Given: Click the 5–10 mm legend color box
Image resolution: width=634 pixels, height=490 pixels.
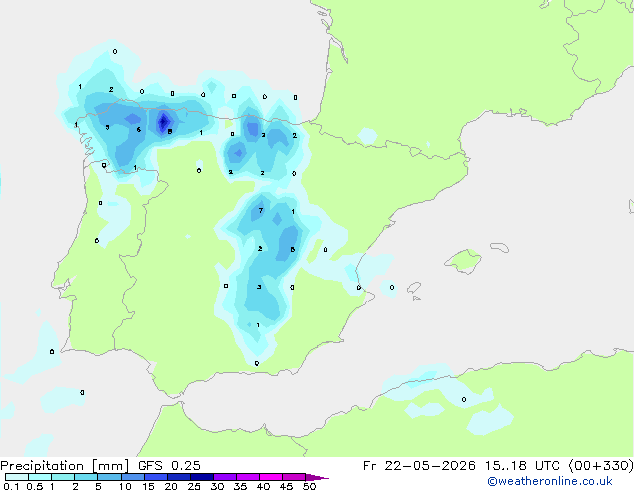Looking at the screenshot, I should click(109, 477).
